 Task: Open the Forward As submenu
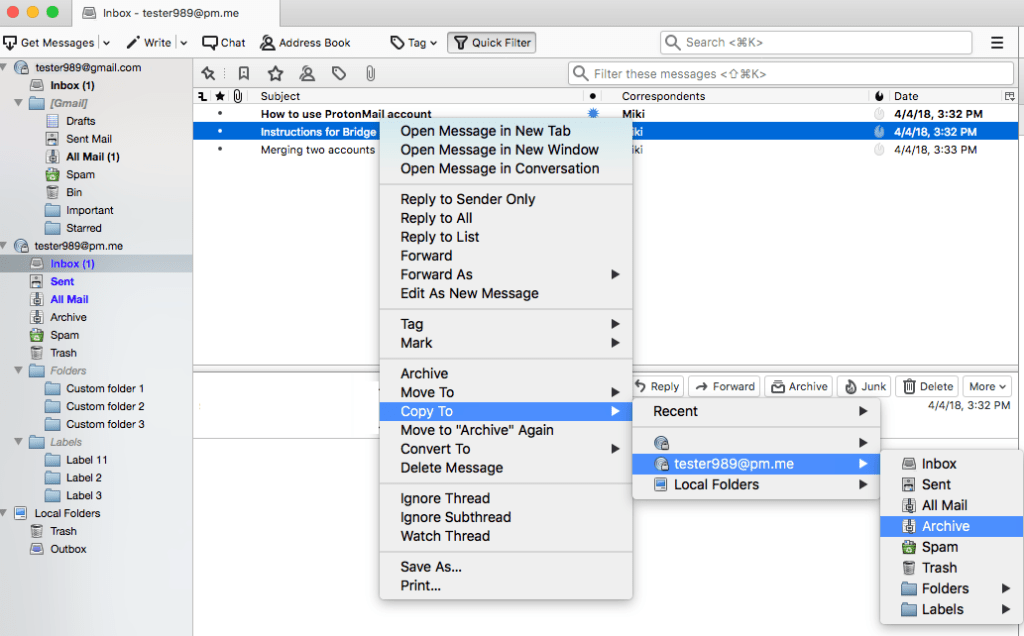pos(506,275)
